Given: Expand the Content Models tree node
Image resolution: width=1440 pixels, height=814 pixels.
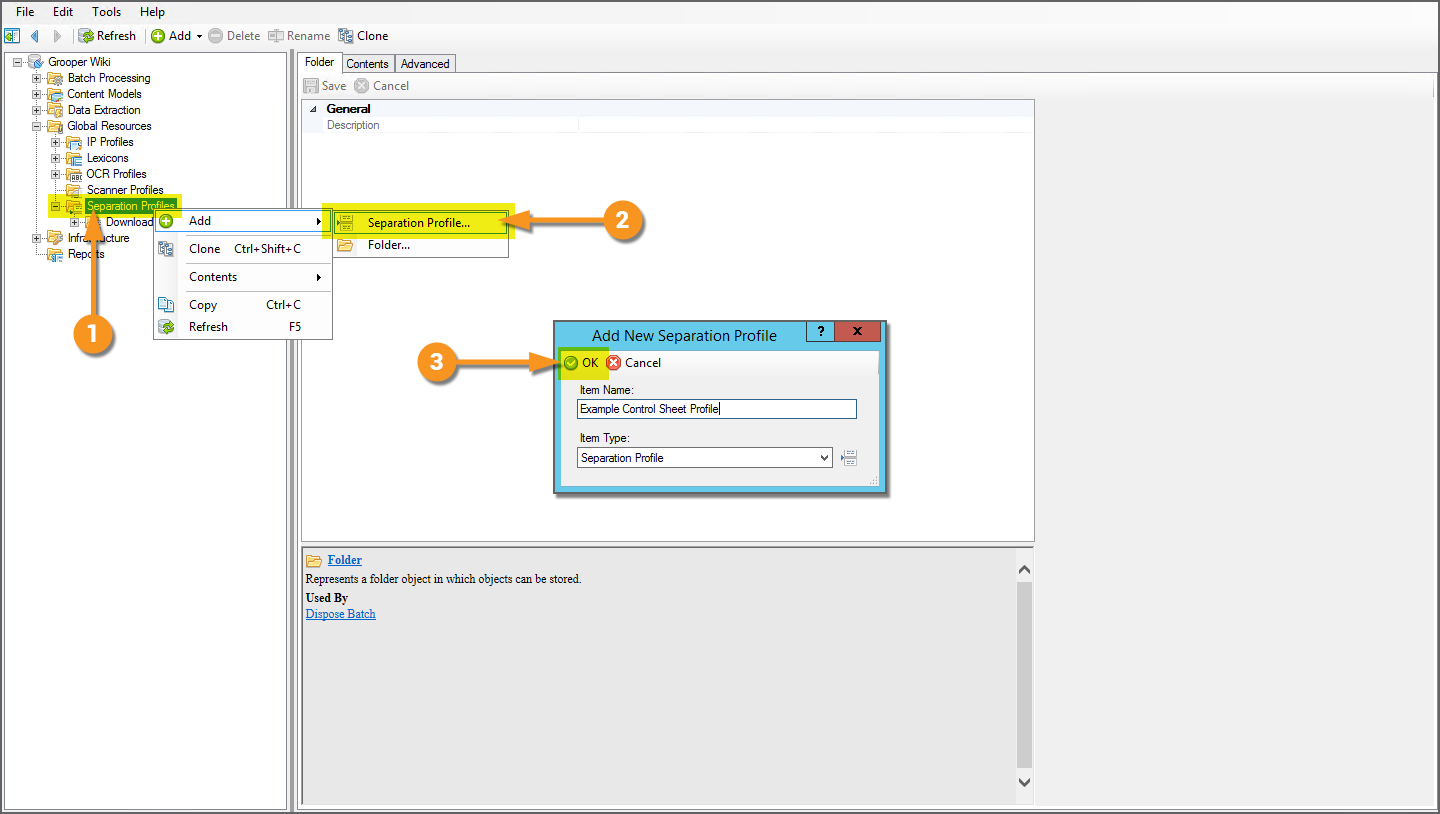Looking at the screenshot, I should pos(37,94).
